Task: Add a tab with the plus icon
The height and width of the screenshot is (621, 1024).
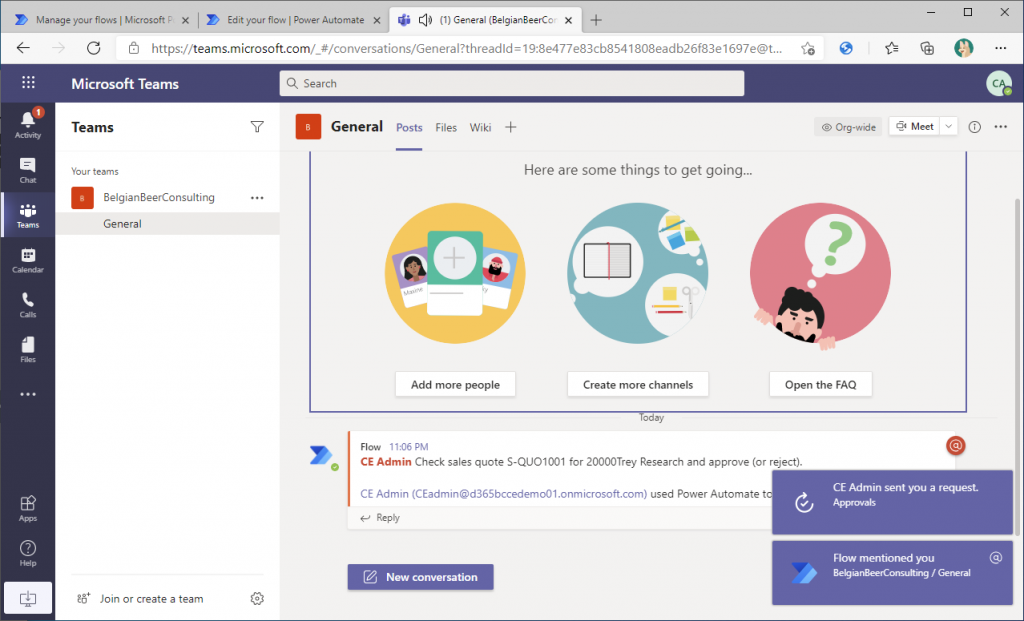Action: (x=511, y=127)
